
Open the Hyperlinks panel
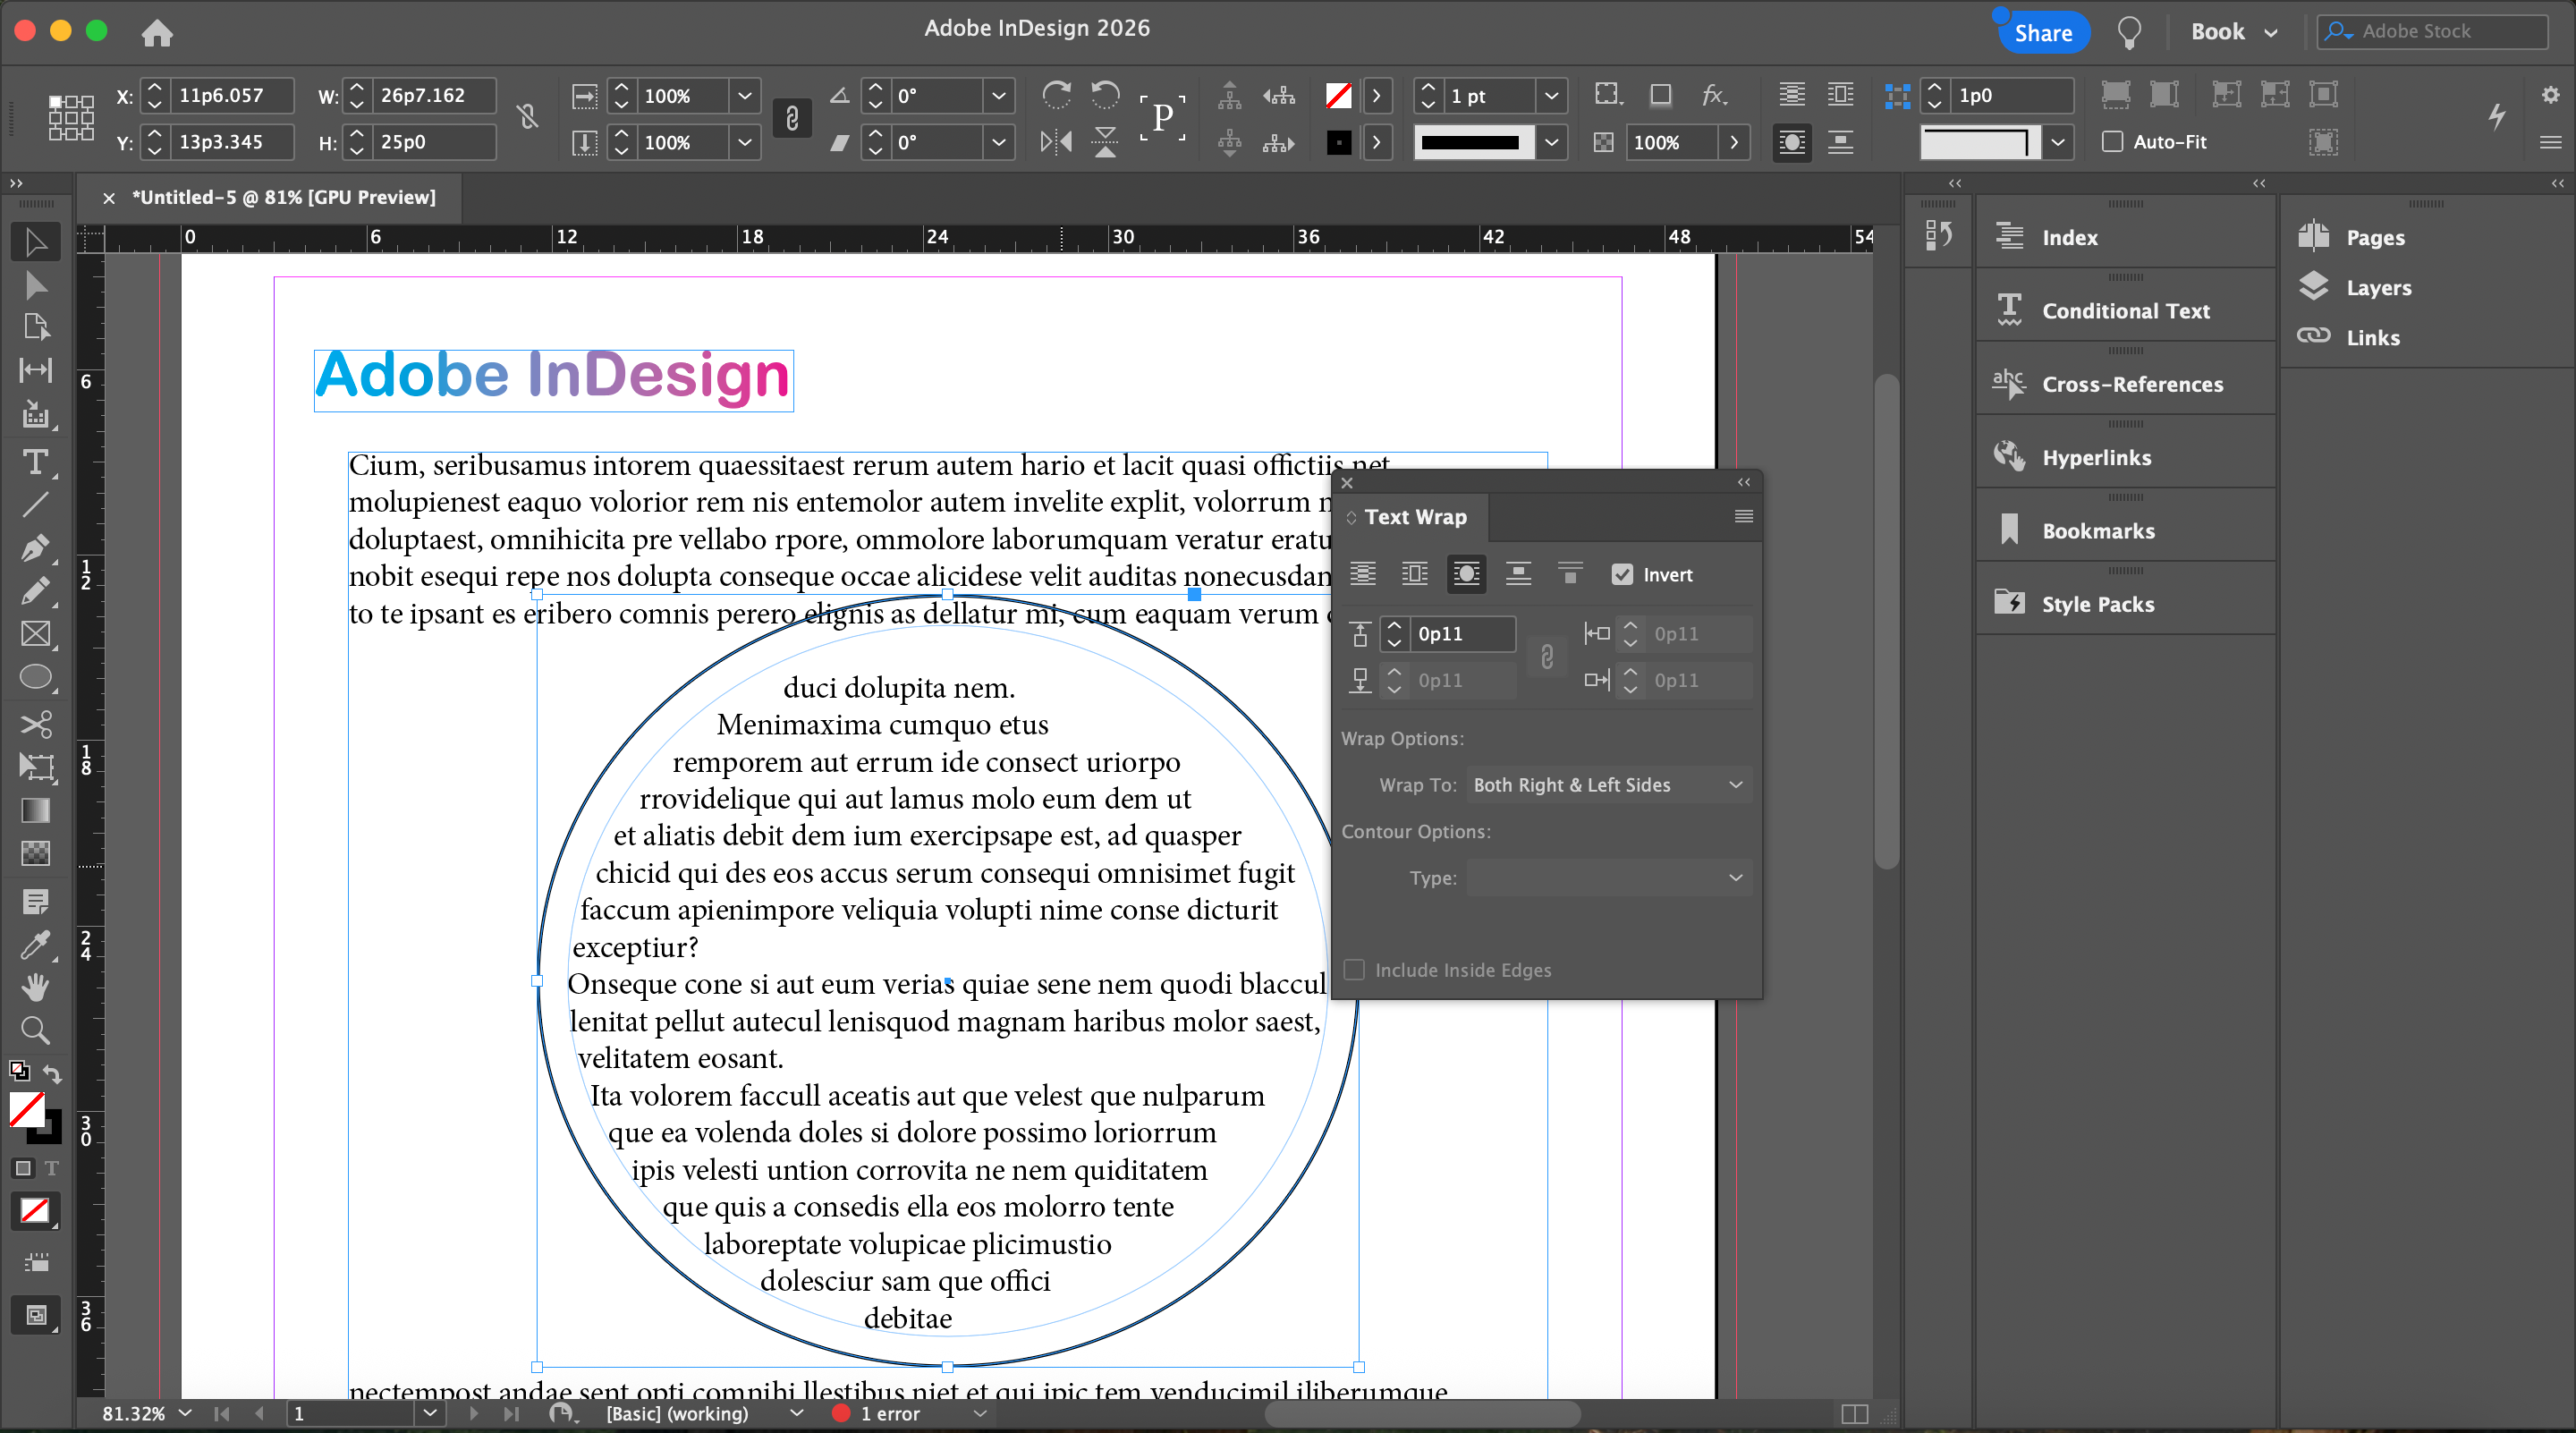click(x=2096, y=457)
